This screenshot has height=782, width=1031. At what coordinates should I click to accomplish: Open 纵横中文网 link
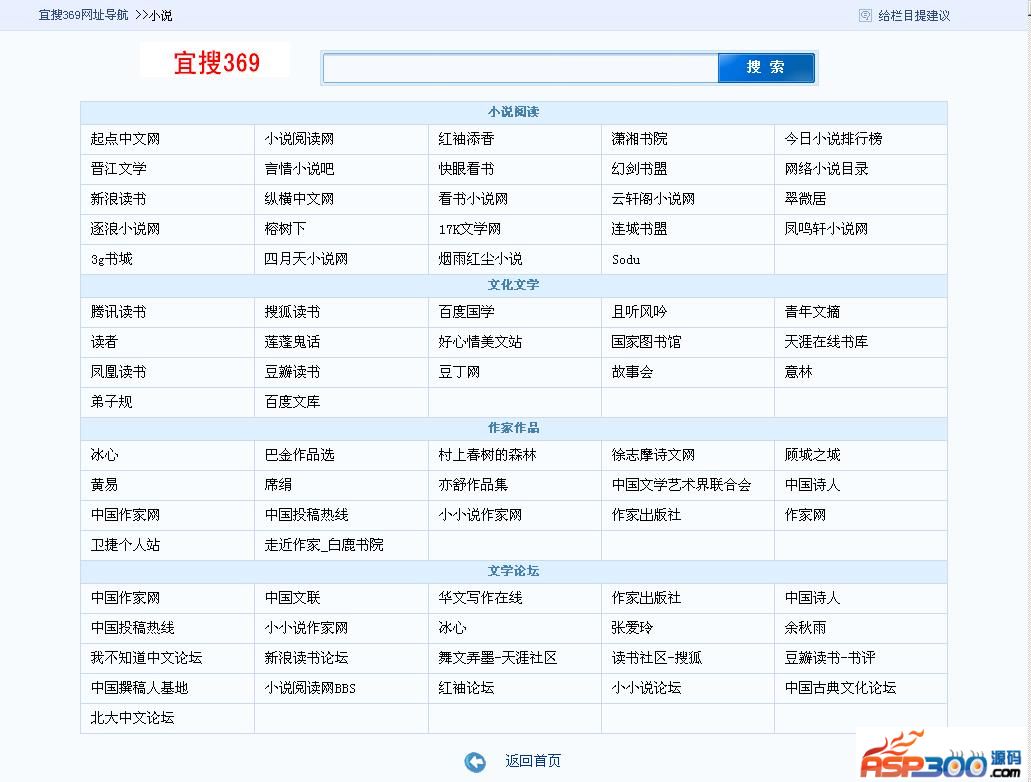click(x=299, y=199)
